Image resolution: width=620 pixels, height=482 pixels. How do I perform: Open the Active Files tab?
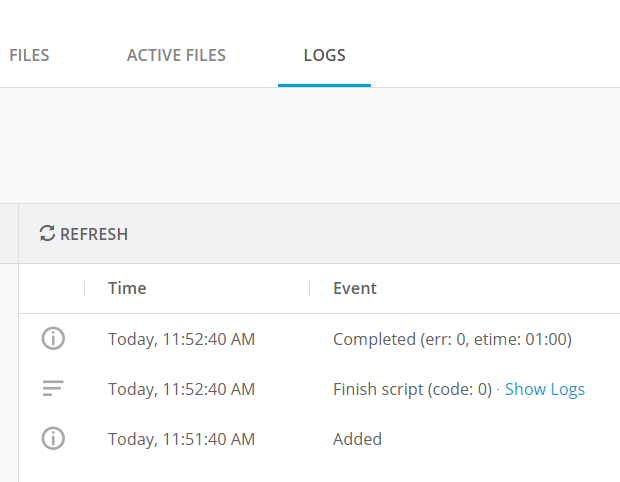176,55
